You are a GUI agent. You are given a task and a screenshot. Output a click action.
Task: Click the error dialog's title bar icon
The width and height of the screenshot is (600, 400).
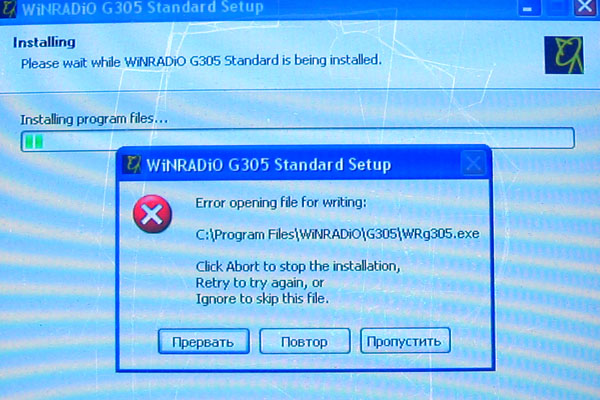(x=132, y=165)
